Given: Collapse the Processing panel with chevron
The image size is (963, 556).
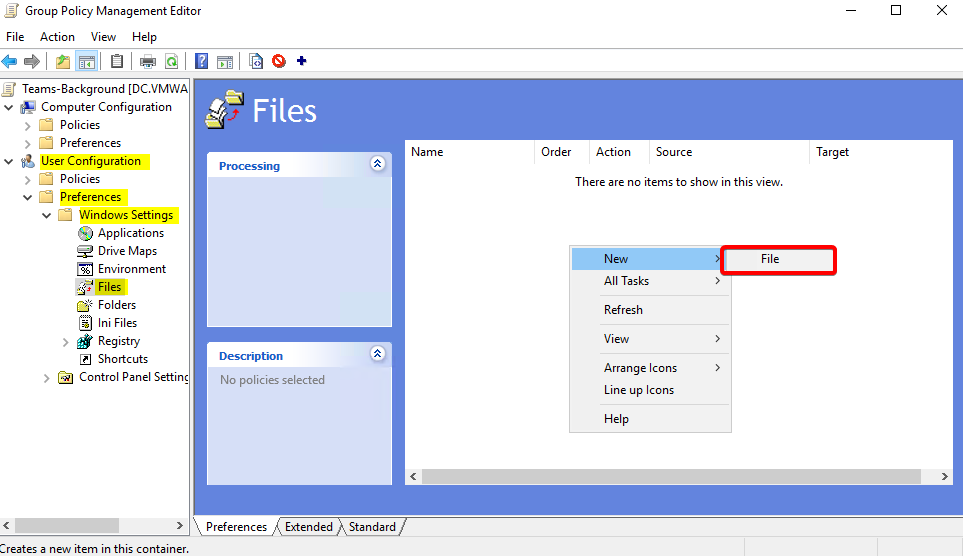Looking at the screenshot, I should [x=377, y=164].
